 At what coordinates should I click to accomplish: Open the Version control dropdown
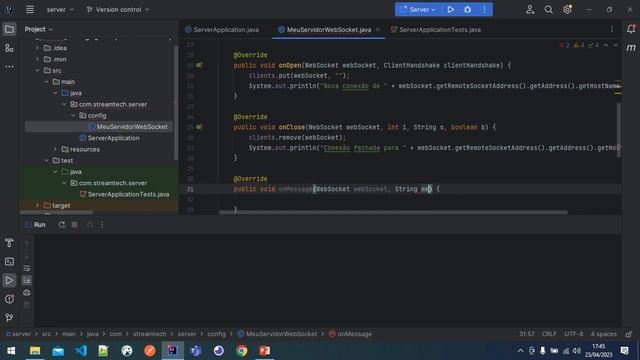coord(118,9)
